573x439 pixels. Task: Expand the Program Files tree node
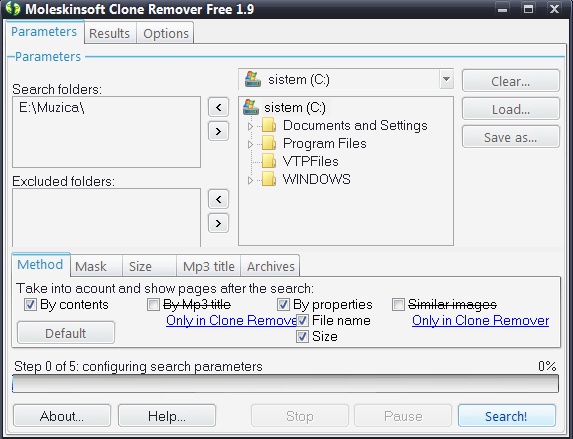(250, 144)
